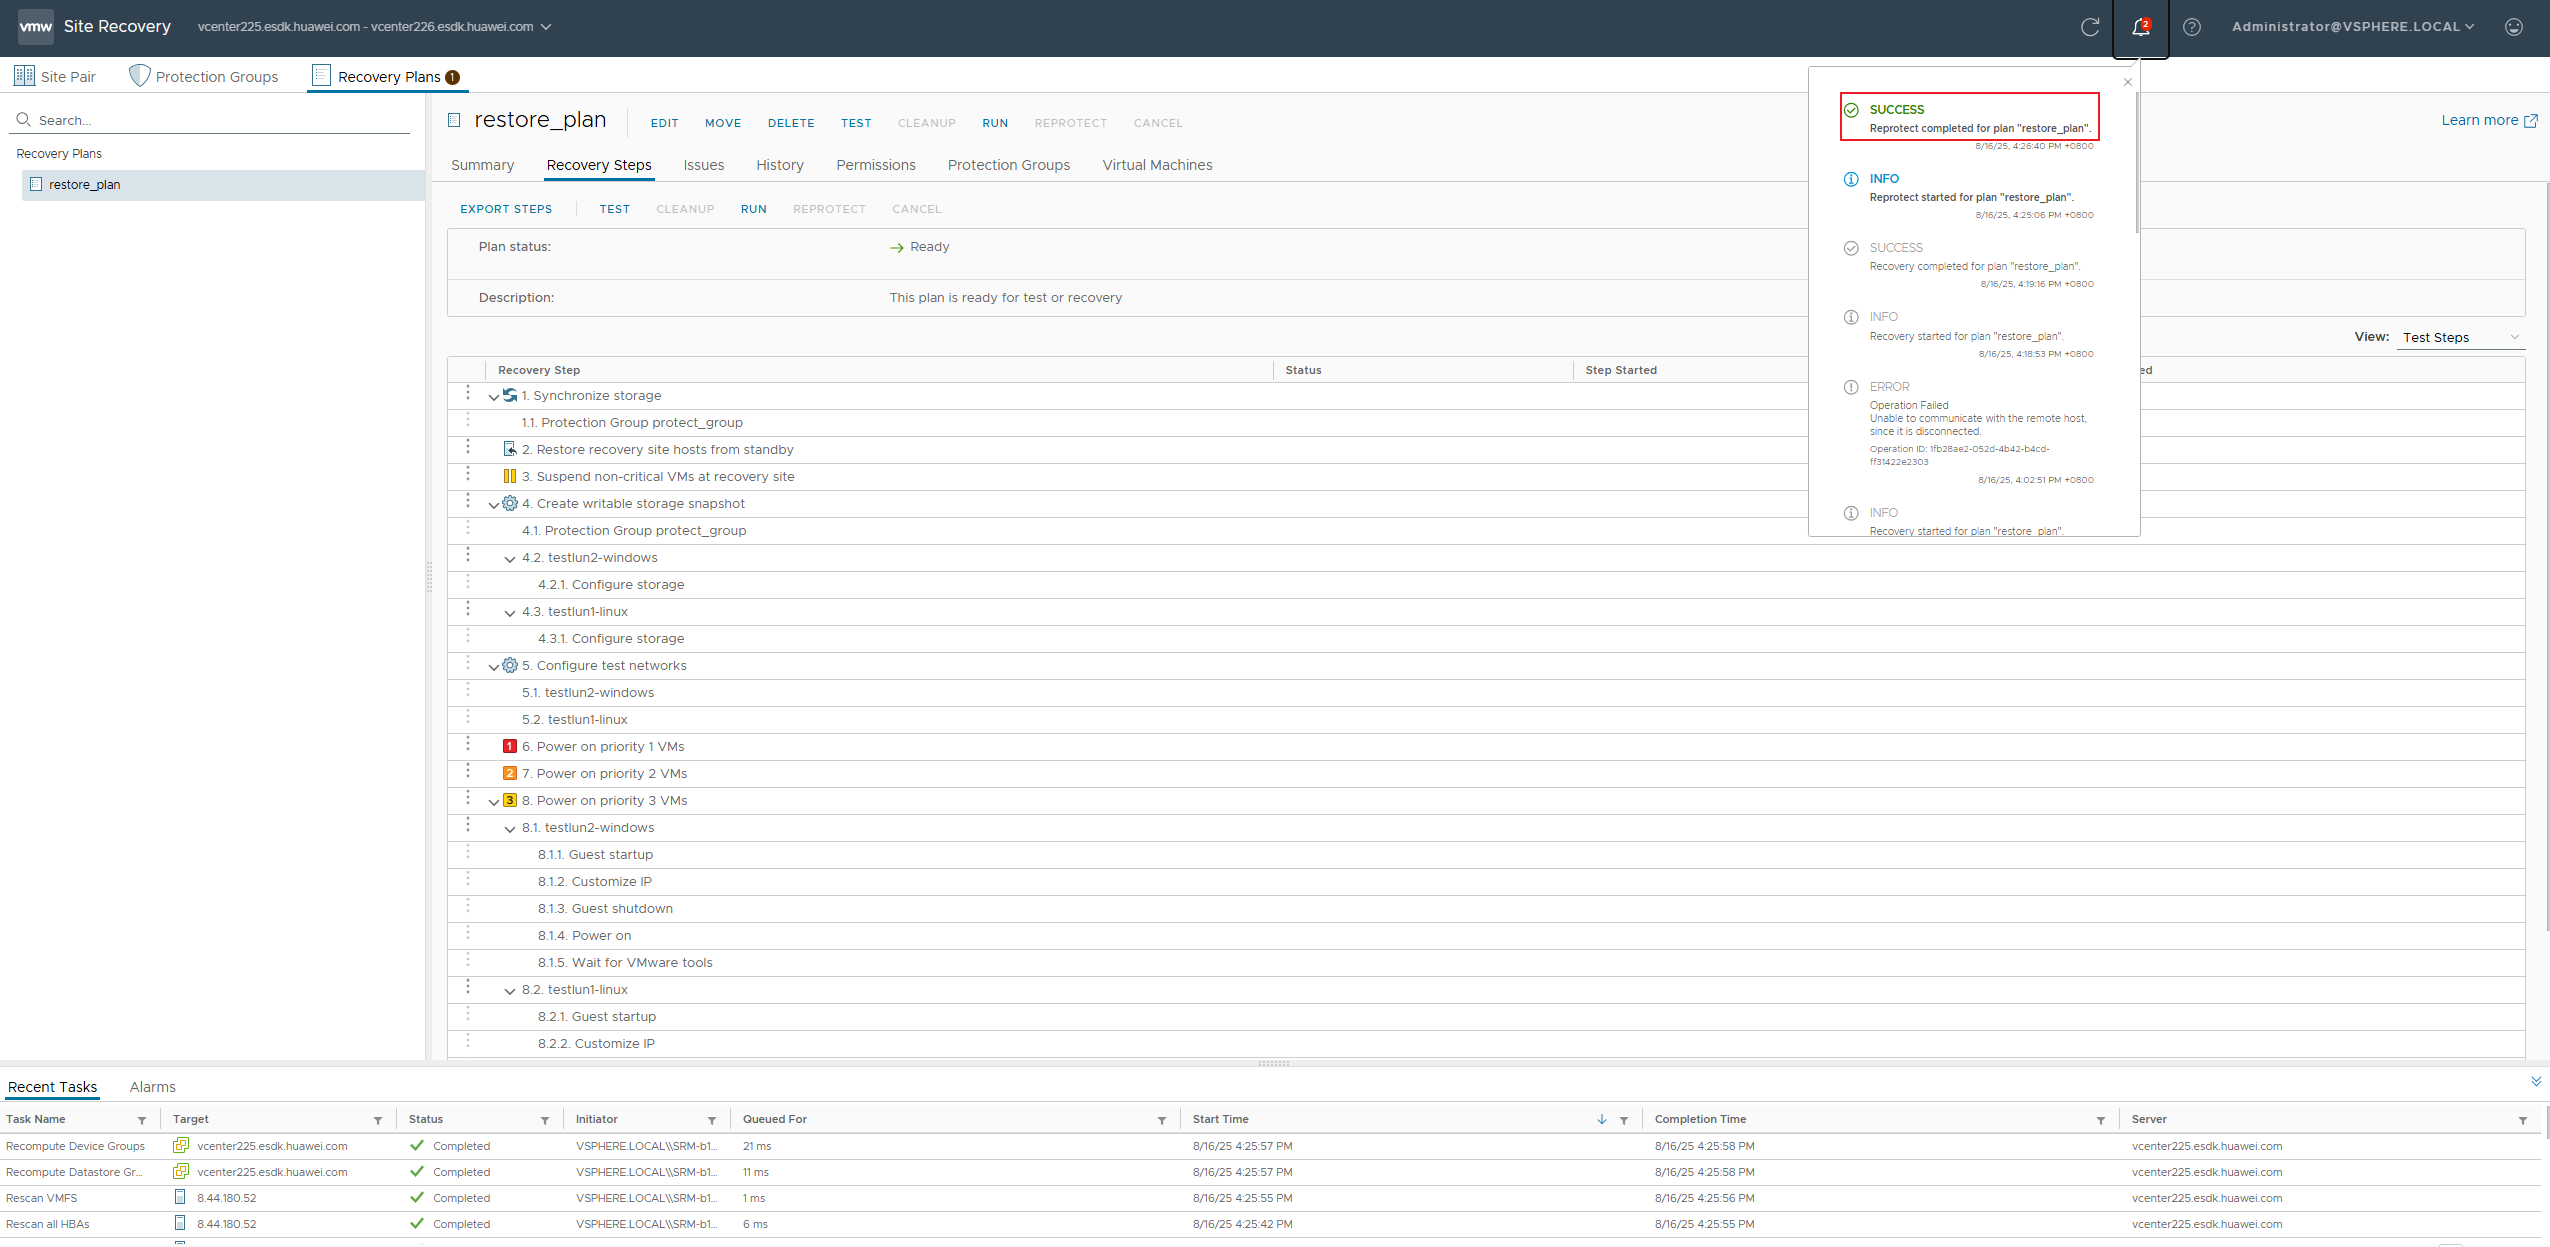2550x1247 pixels.
Task: Open row menu for Power on priority 1 VMs
Action: coord(467,744)
